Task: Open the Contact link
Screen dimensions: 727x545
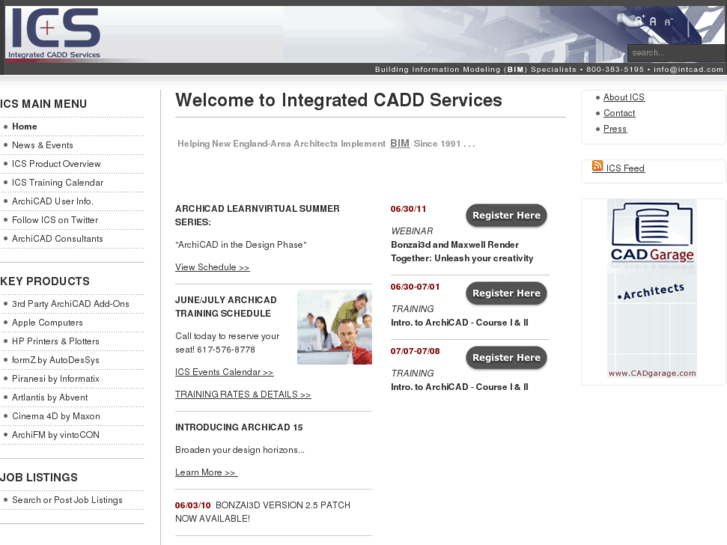Action: coord(619,113)
